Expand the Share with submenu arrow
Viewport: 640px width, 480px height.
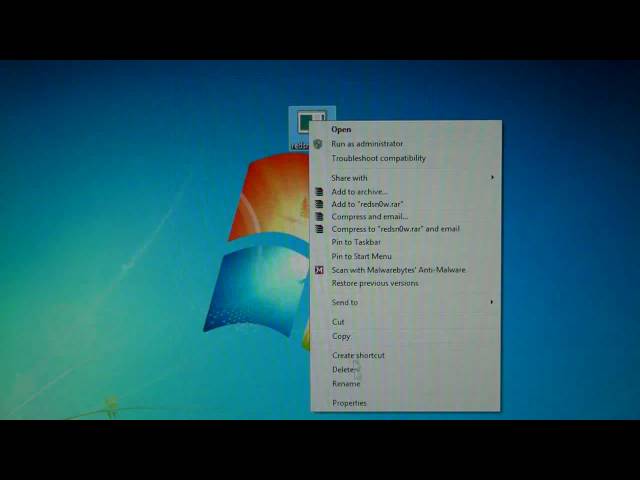click(492, 178)
